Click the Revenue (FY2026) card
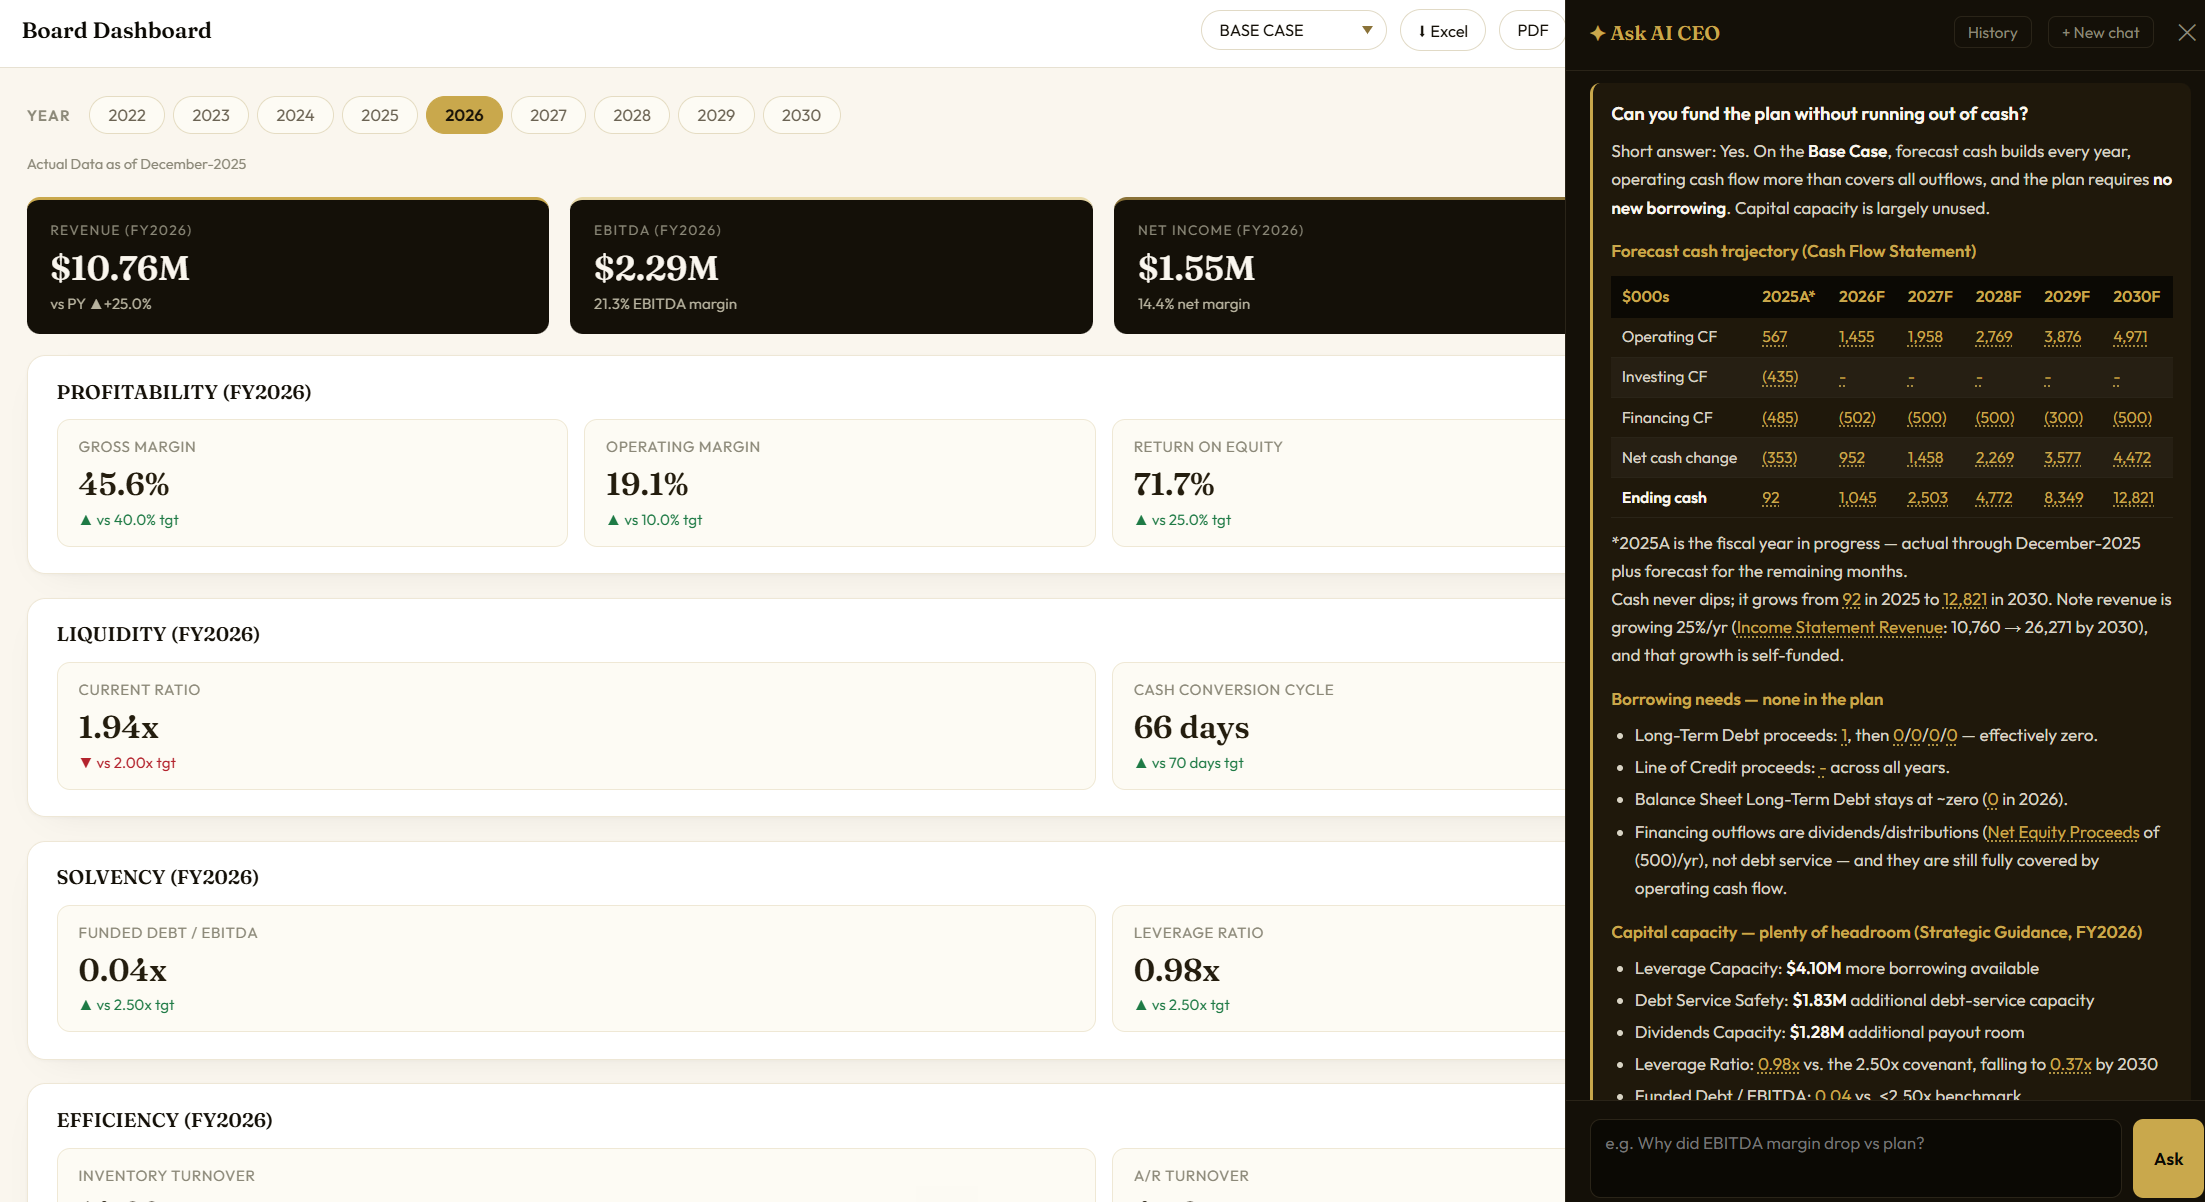The height and width of the screenshot is (1202, 2205). pyautogui.click(x=288, y=266)
